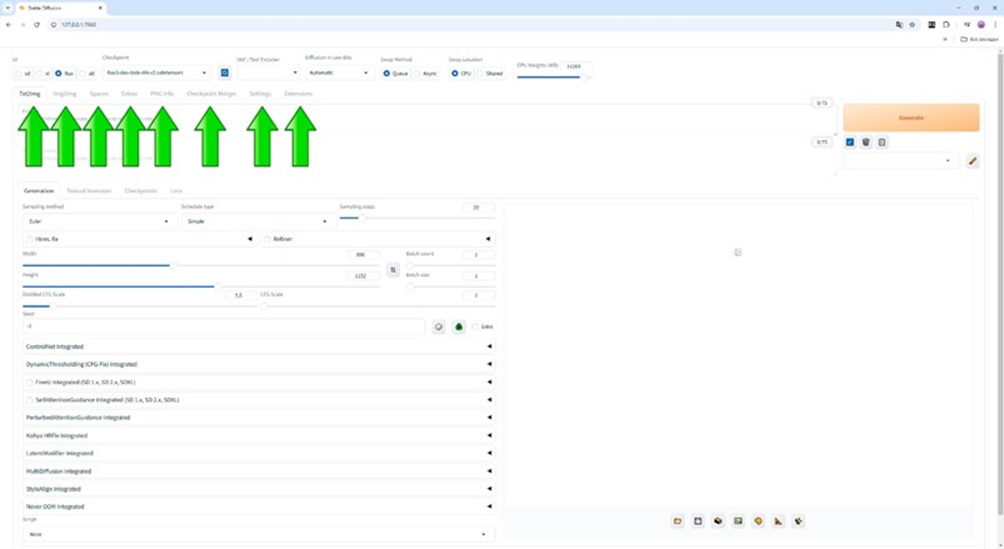Expand LatentModifier Integrated section
Viewport: 1004px width, 549px height.
258,454
